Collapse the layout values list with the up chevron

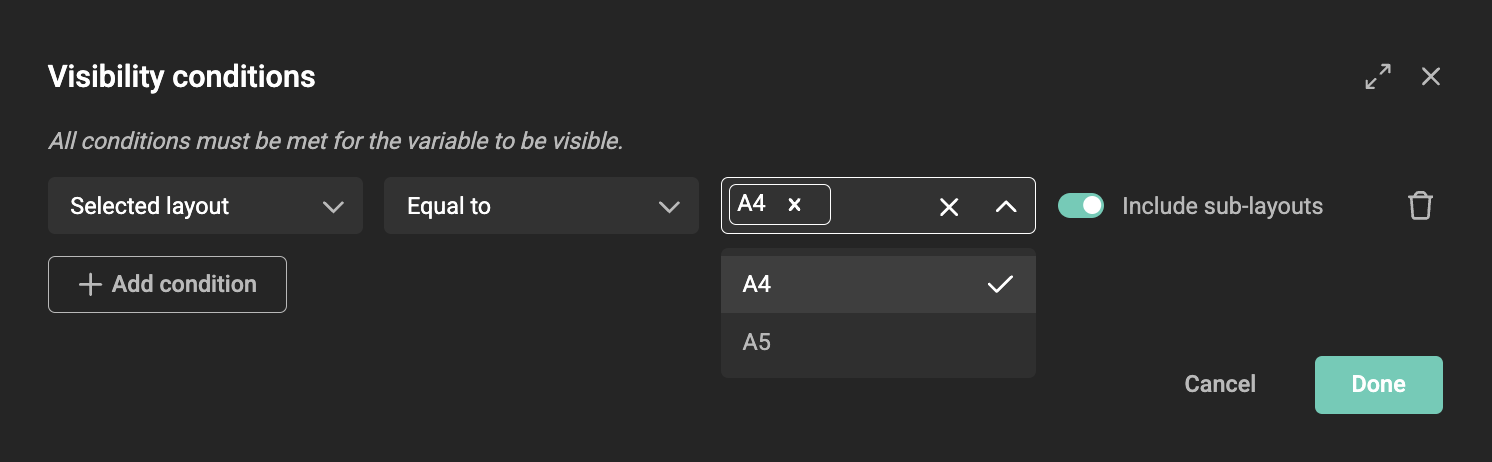(1006, 206)
